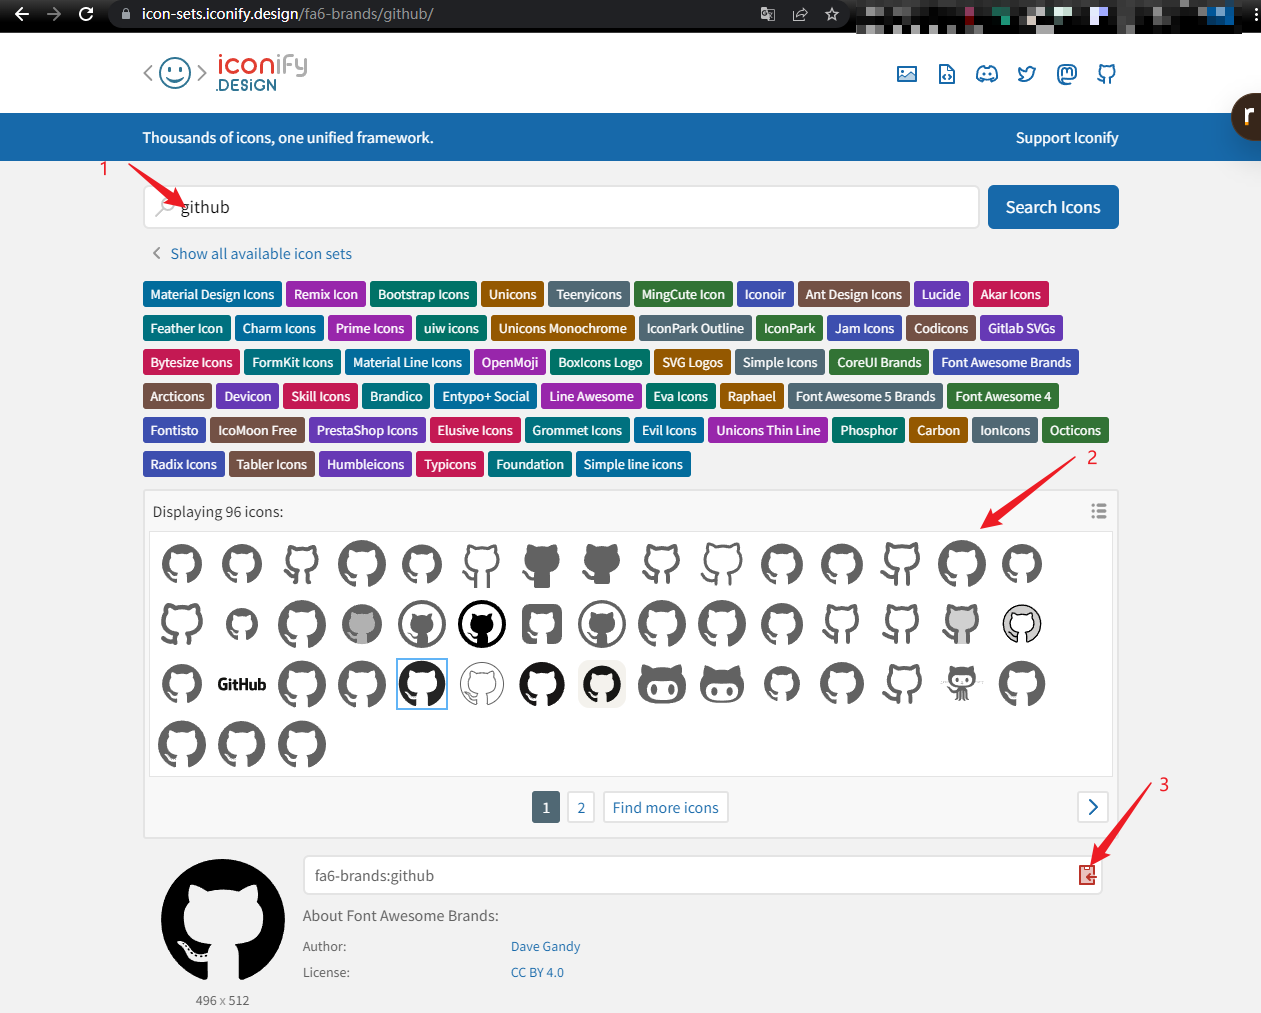Filter by Font Awesome 4 set
This screenshot has height=1013, width=1261.
click(x=1003, y=396)
